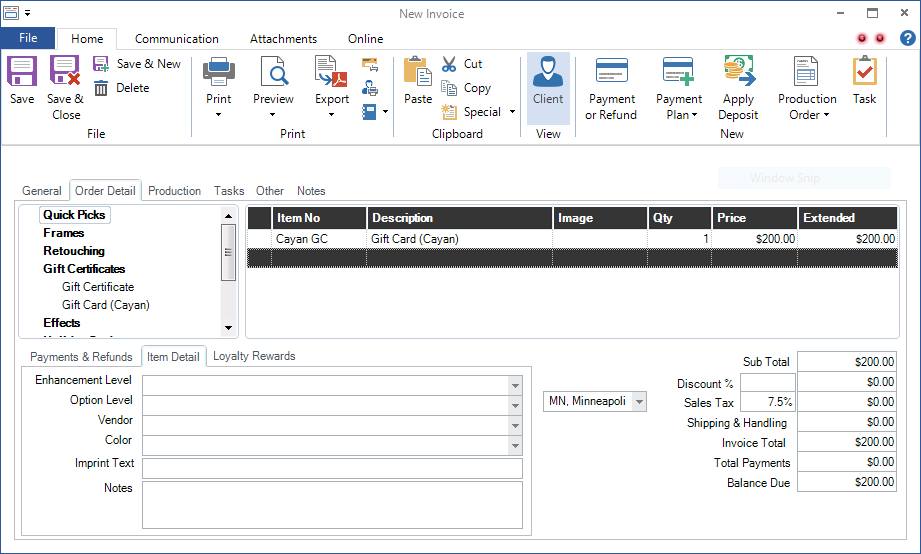921x554 pixels.
Task: Open the Paste Special dropdown arrow
Action: point(512,112)
